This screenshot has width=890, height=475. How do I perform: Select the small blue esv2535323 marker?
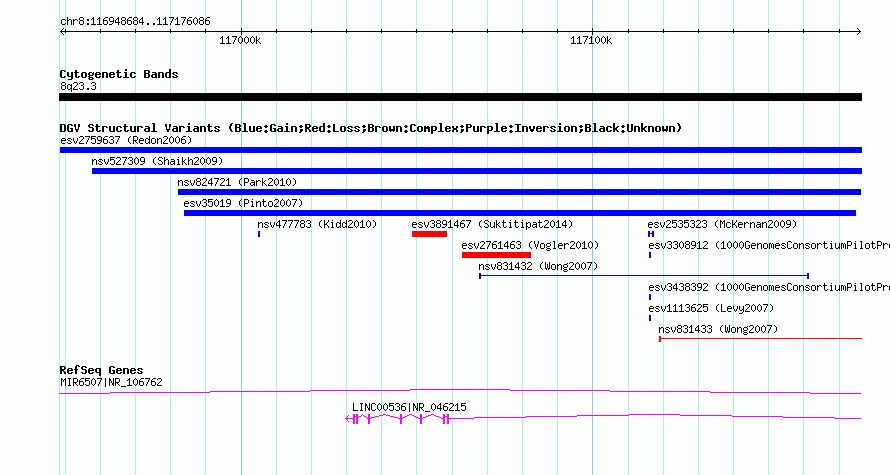pos(651,234)
